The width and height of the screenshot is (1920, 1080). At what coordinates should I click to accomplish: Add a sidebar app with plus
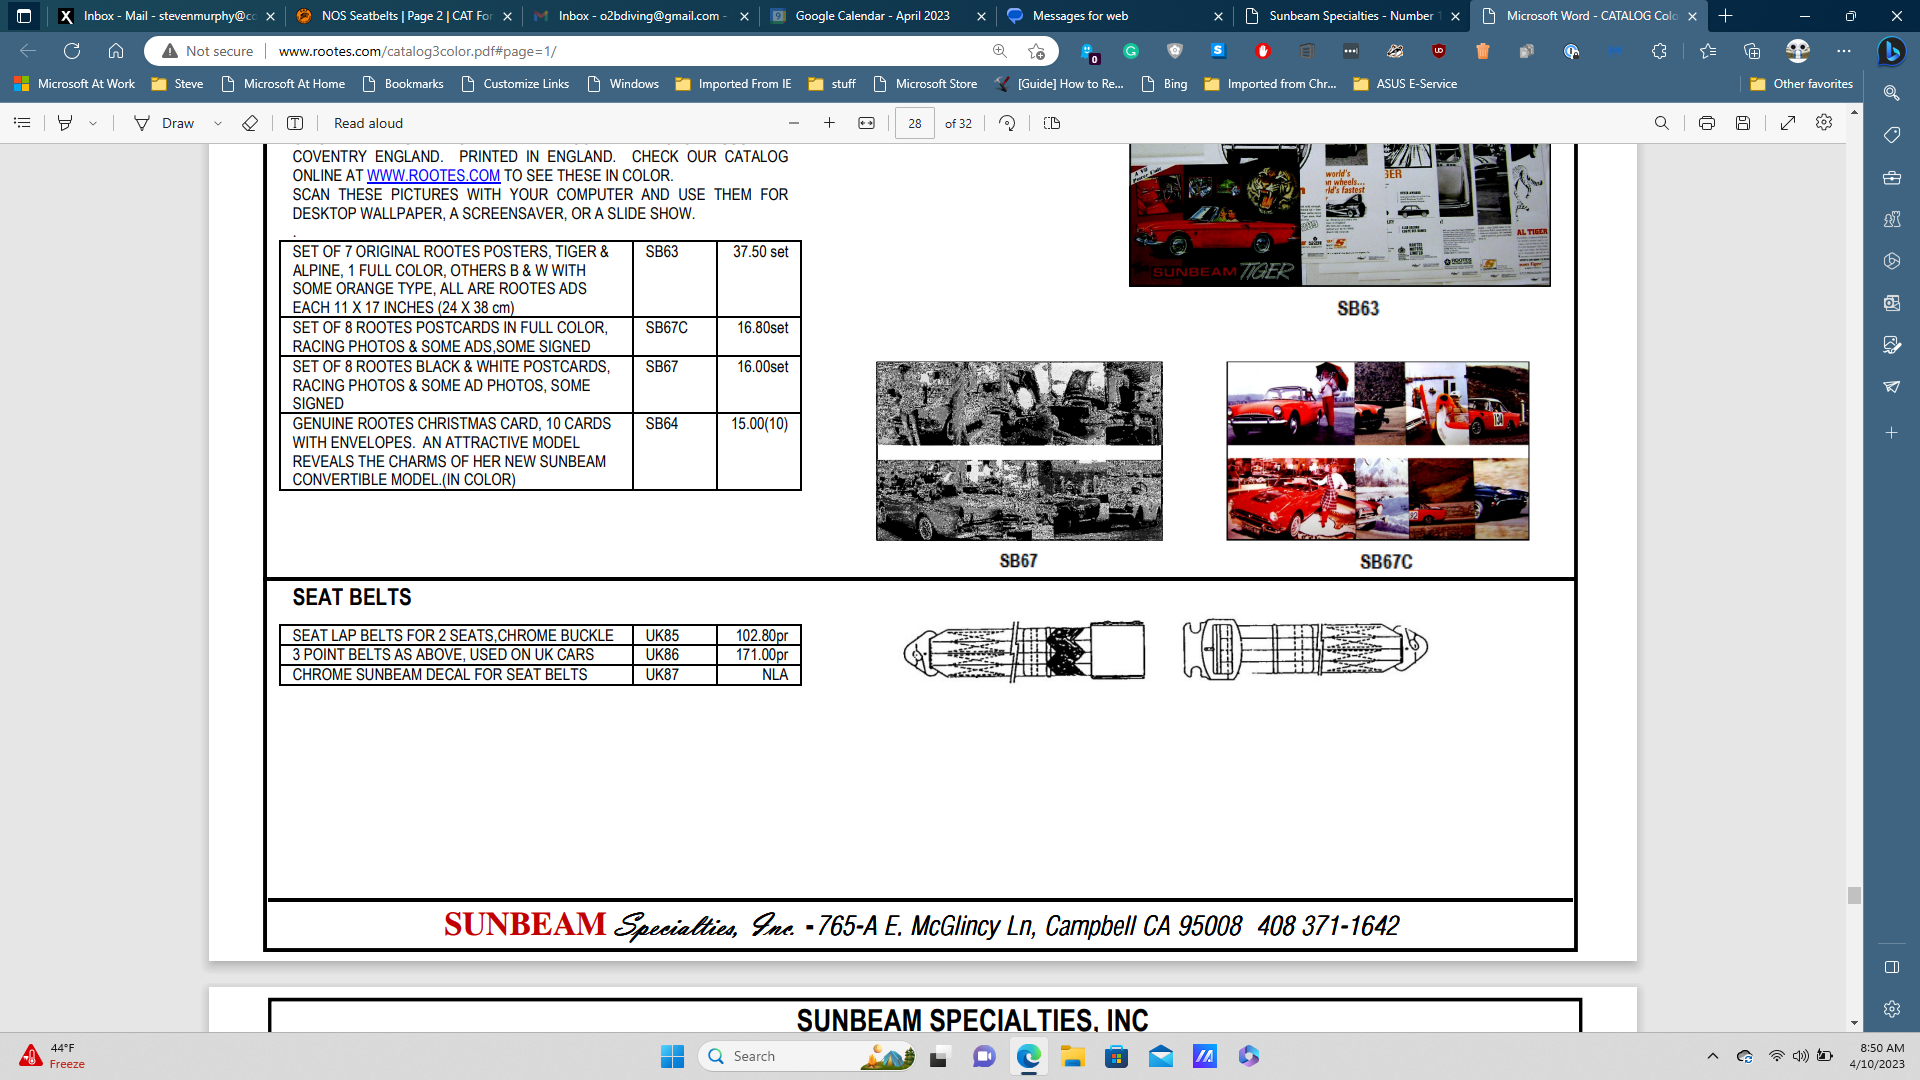tap(1891, 433)
